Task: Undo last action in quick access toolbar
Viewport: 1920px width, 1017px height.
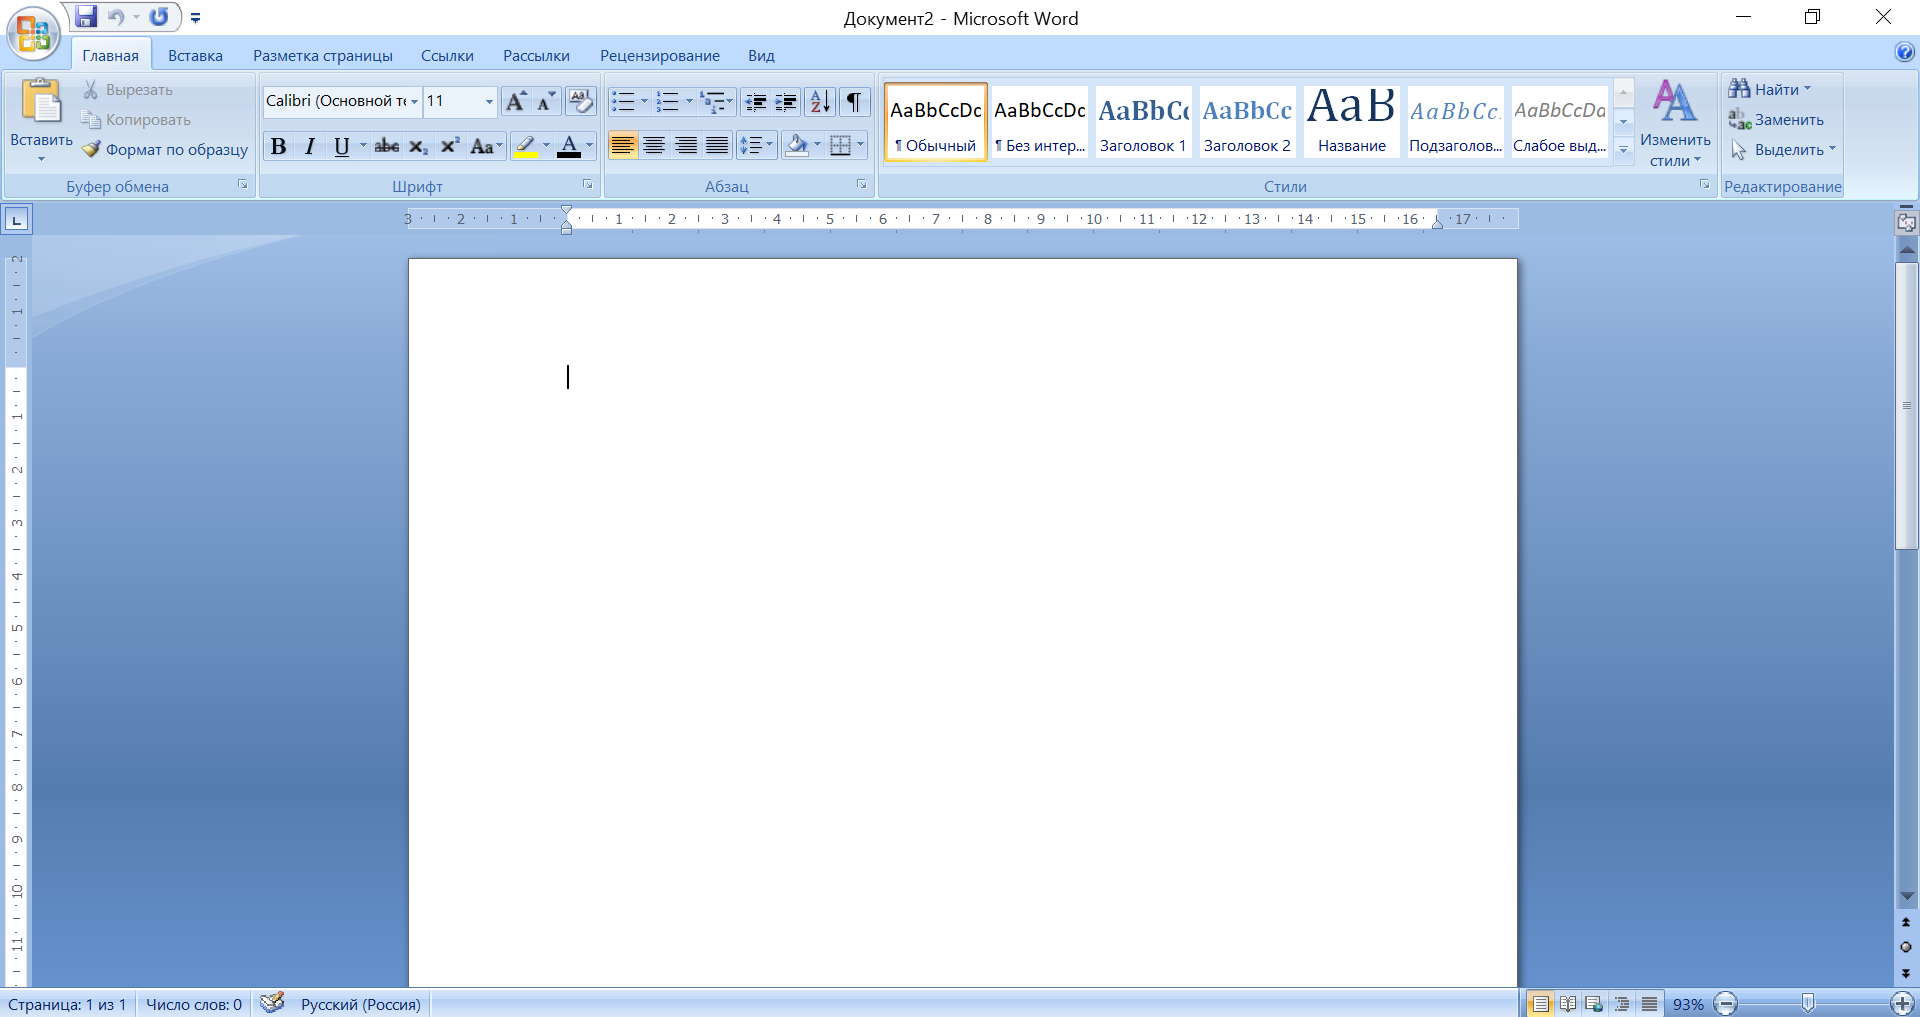Action: tap(116, 17)
